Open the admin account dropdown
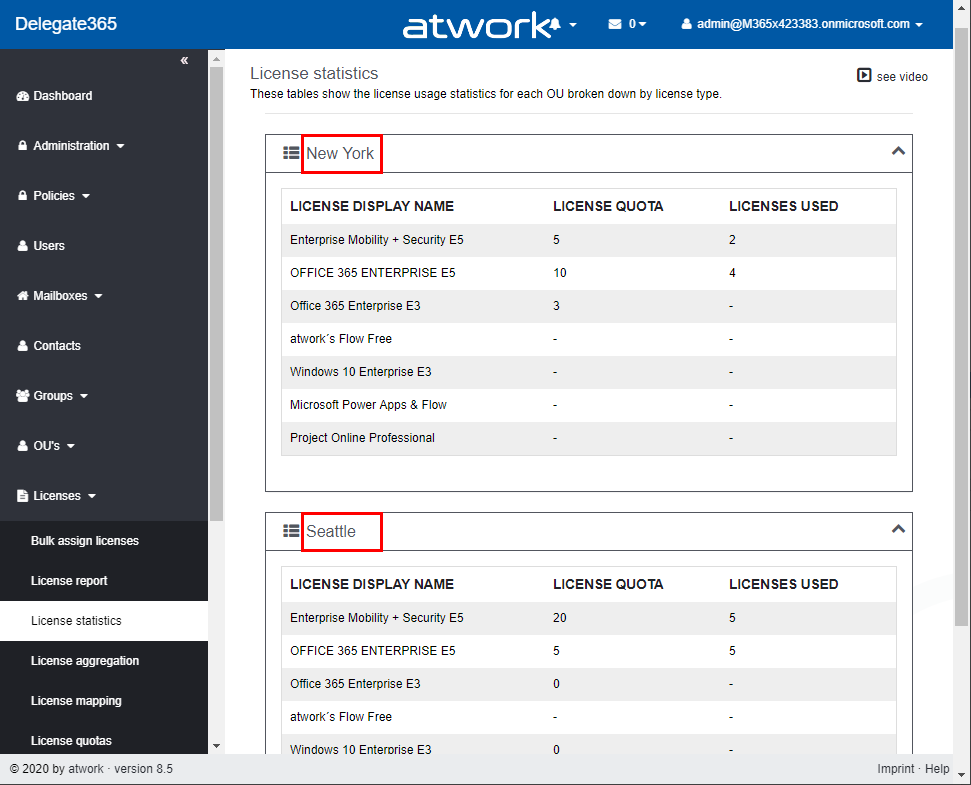Screen dimensions: 971x785 pos(801,24)
